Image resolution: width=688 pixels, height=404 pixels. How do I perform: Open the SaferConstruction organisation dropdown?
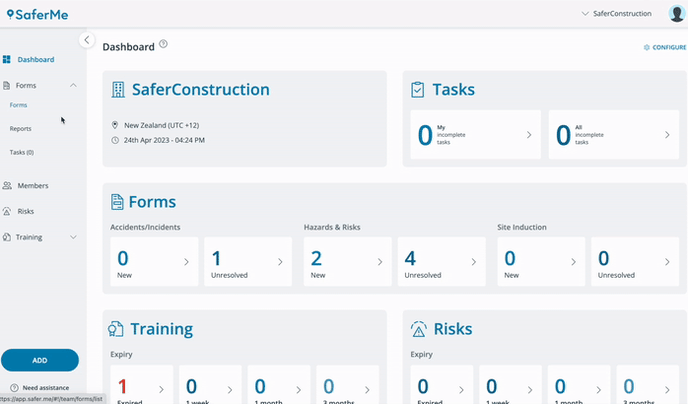click(617, 14)
